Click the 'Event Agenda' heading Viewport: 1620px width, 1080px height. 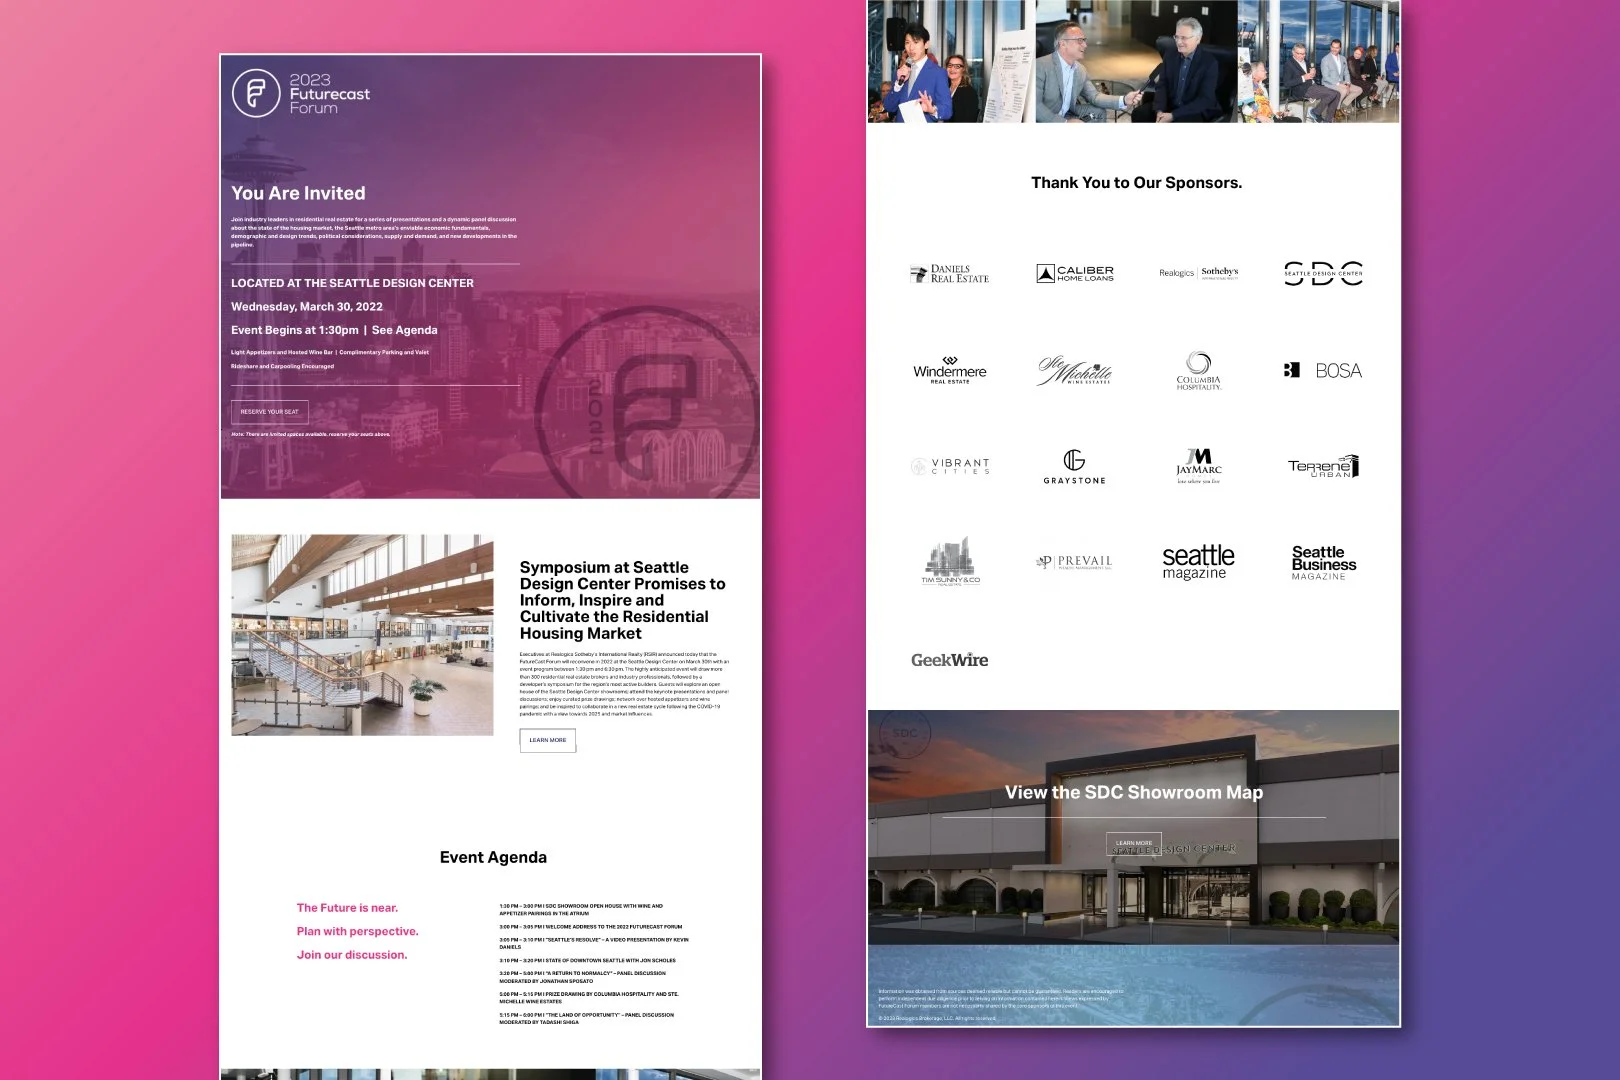(493, 857)
